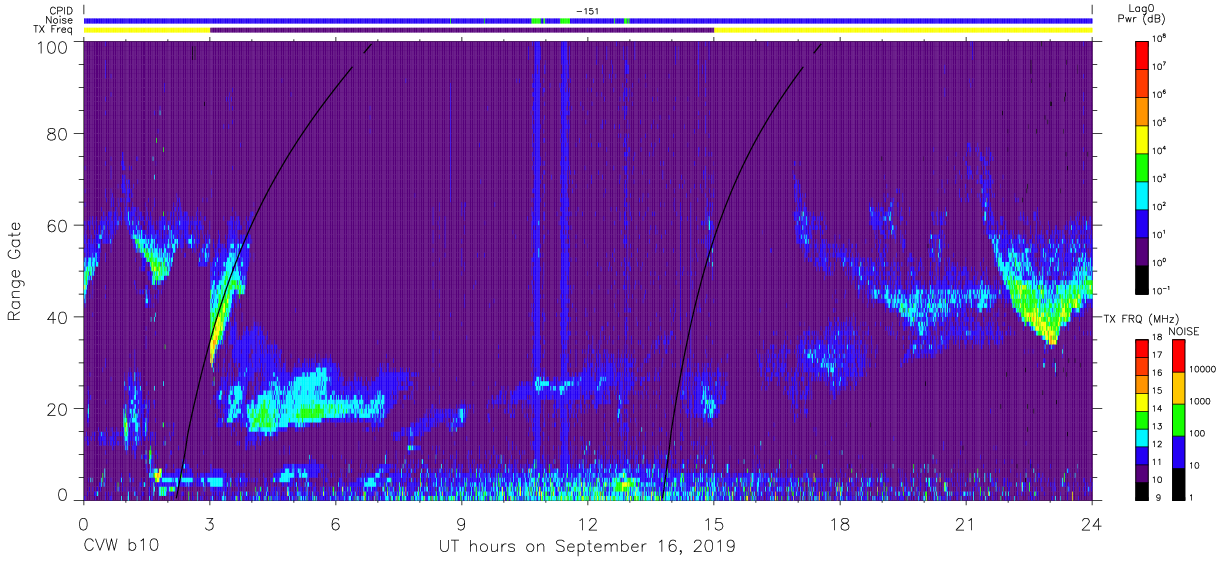
Task: Click the right yellow segment of TX Freq bar
Action: click(x=903, y=30)
